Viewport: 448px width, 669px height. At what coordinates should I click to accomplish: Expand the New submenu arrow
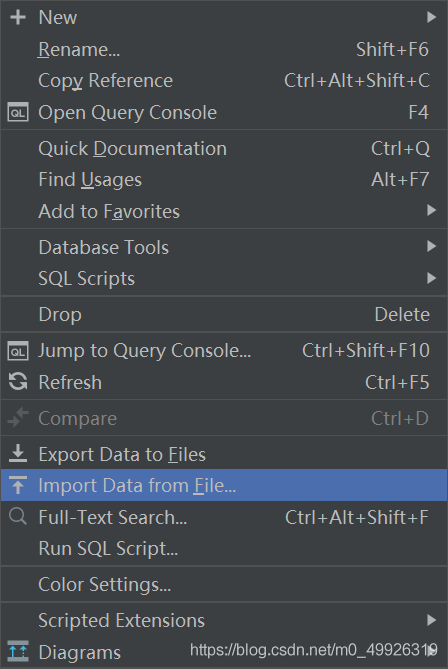pos(431,17)
